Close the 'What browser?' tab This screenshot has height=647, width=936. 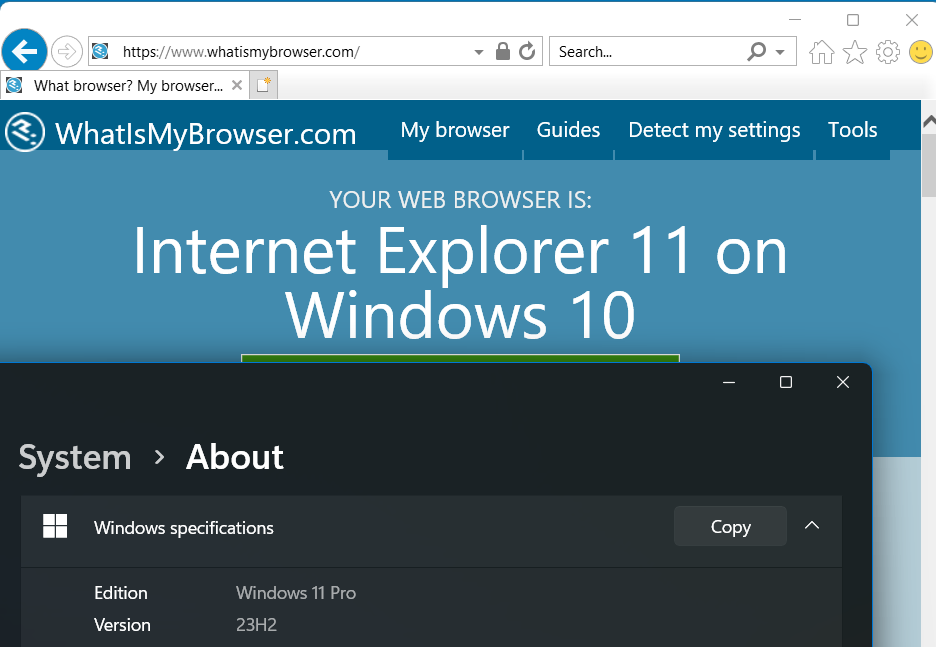point(237,85)
